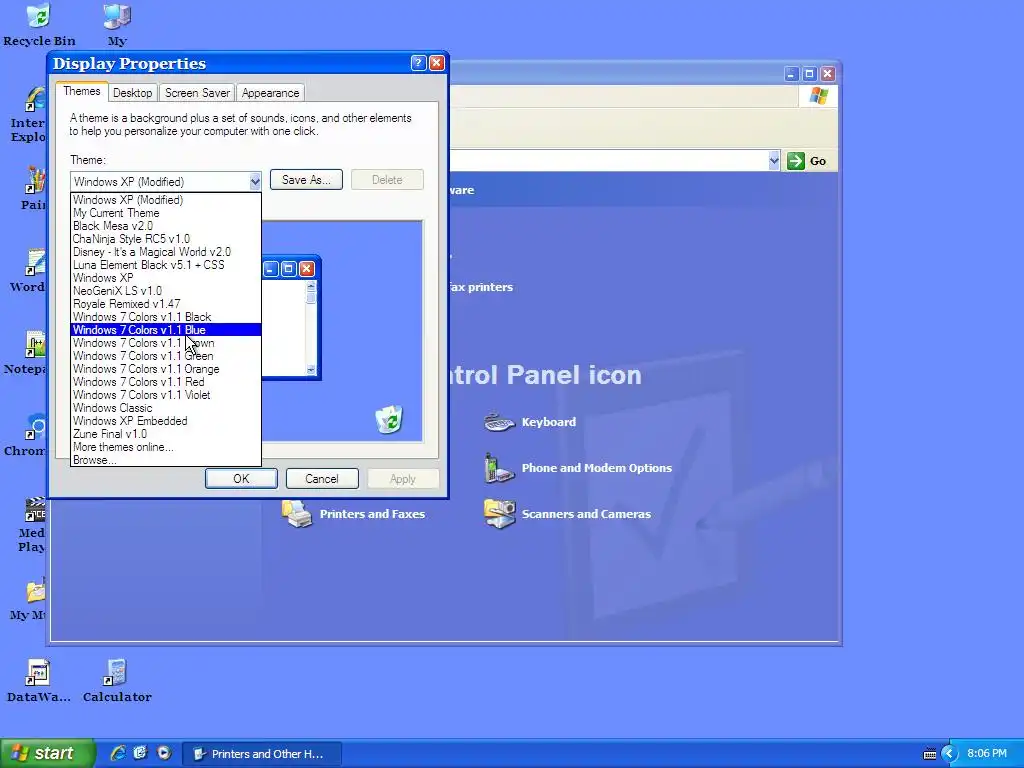
Task: Click More themes online... entry
Action: pos(166,447)
